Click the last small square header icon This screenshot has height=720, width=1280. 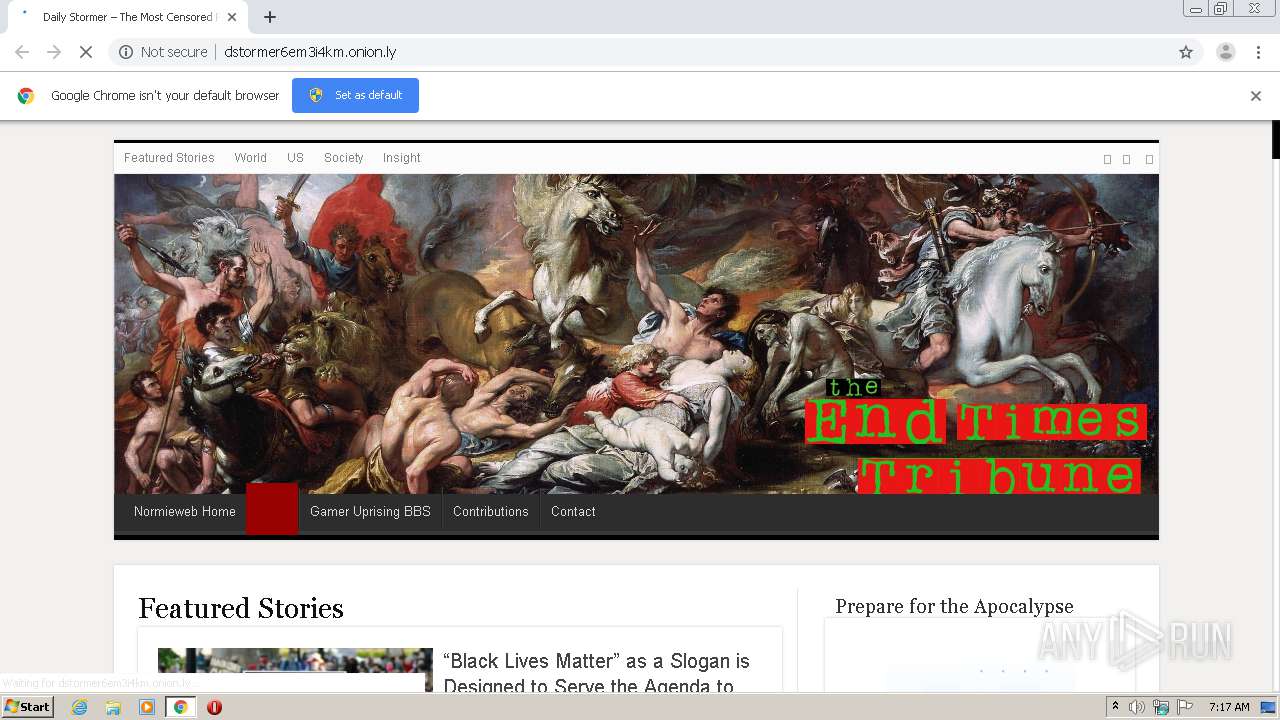(1149, 159)
